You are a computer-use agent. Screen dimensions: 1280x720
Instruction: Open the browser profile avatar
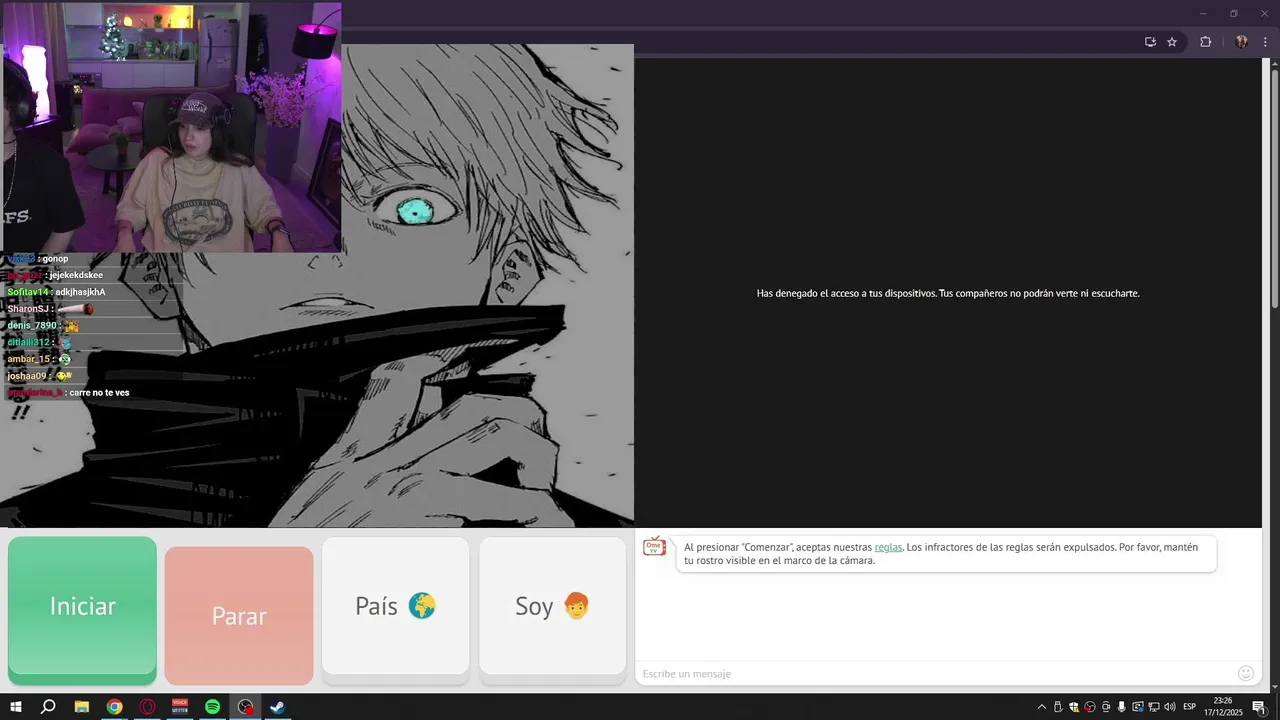[1241, 42]
